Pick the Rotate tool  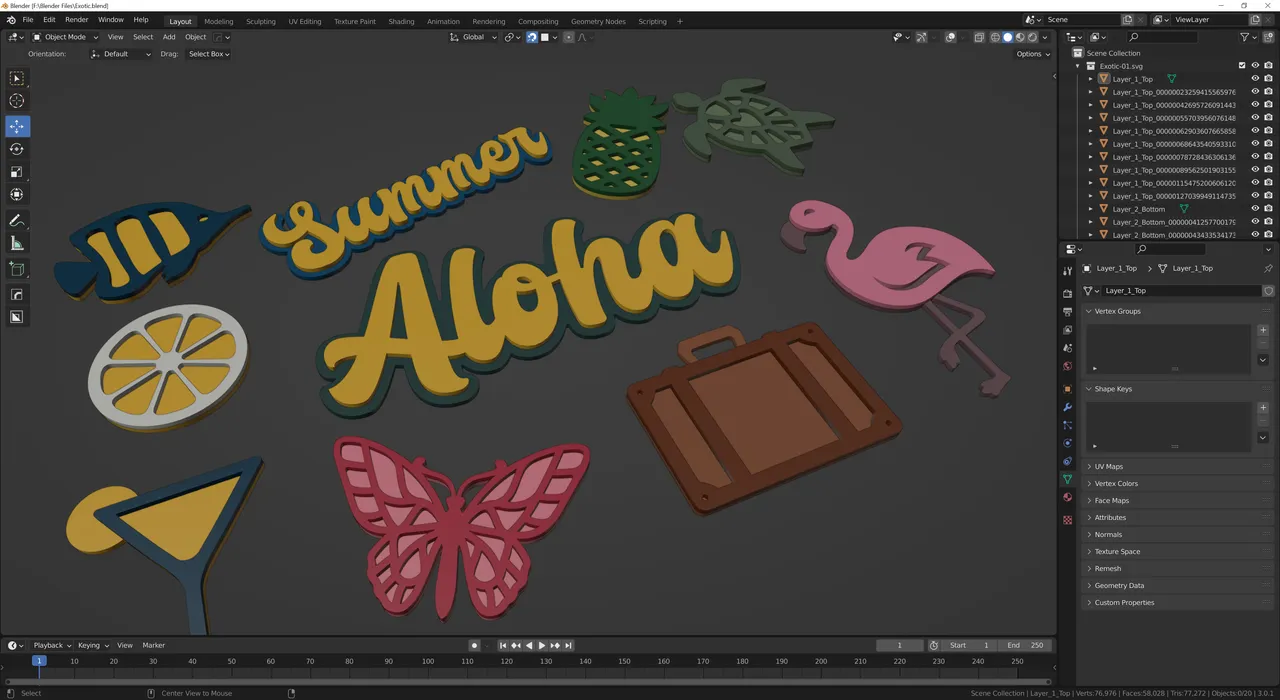17,149
